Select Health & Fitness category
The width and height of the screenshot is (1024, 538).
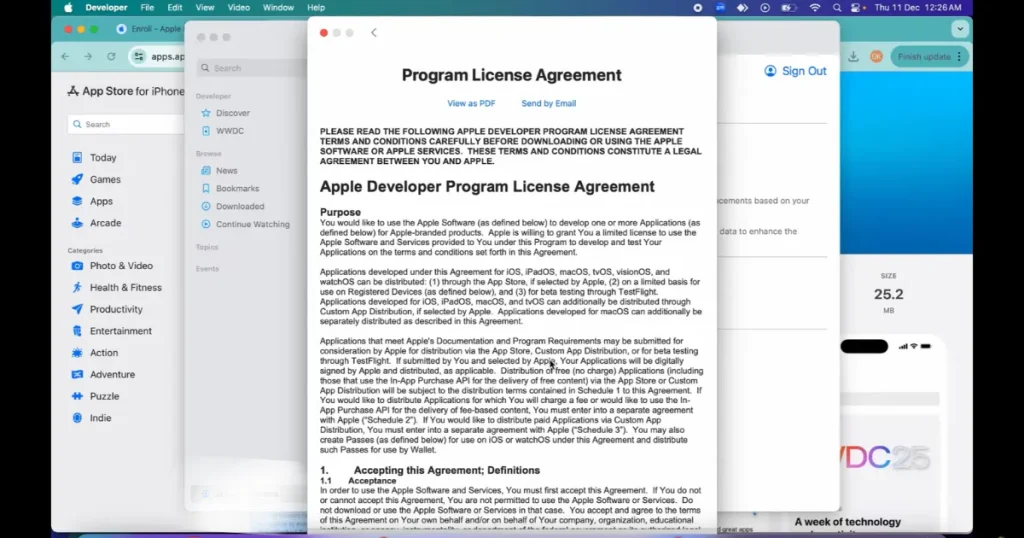tap(125, 288)
